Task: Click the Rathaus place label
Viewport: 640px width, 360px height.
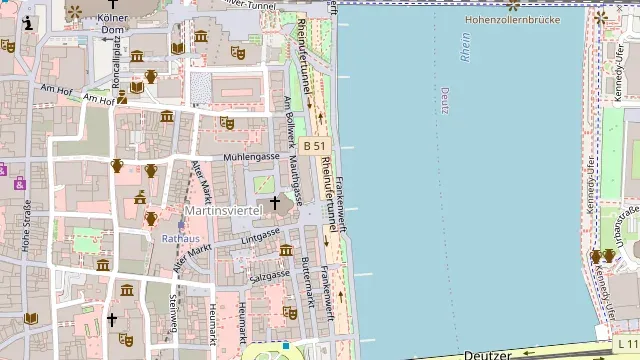Action: point(180,238)
